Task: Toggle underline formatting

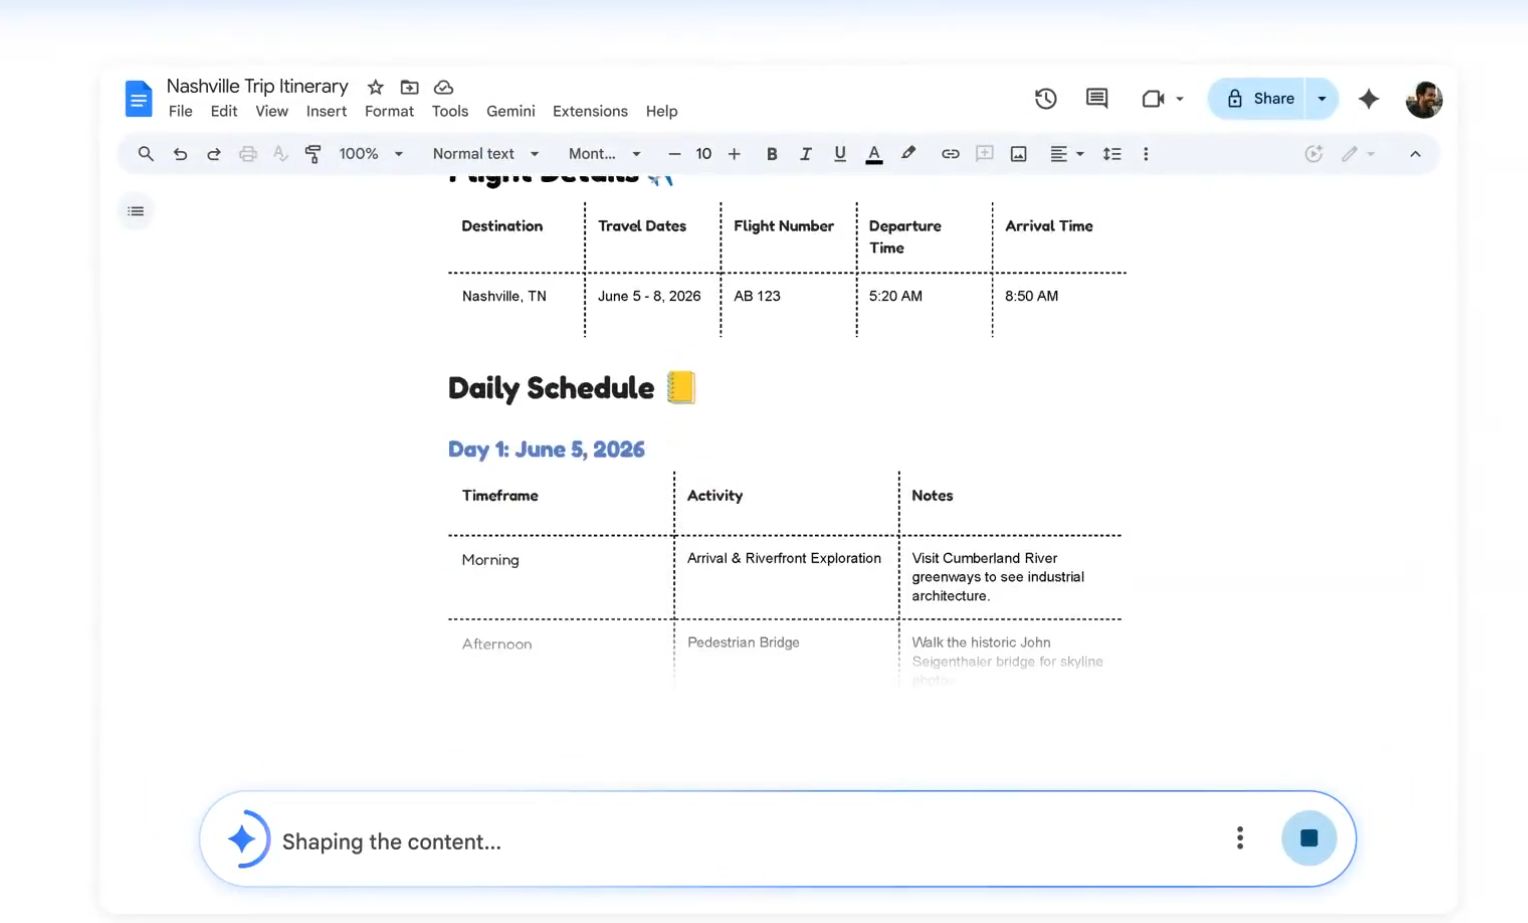Action: (x=840, y=154)
